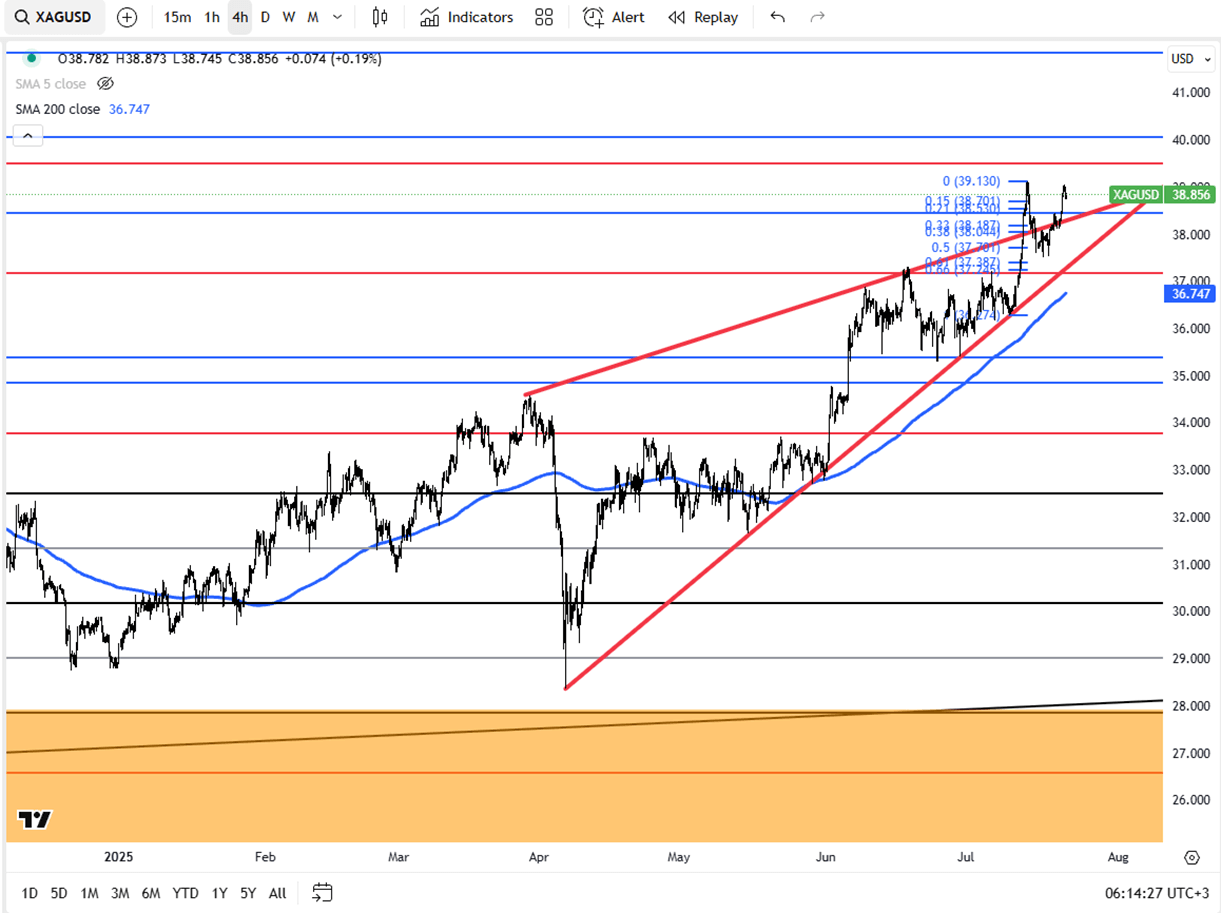Create a new Alert
The width and height of the screenshot is (1221, 913).
pos(614,17)
